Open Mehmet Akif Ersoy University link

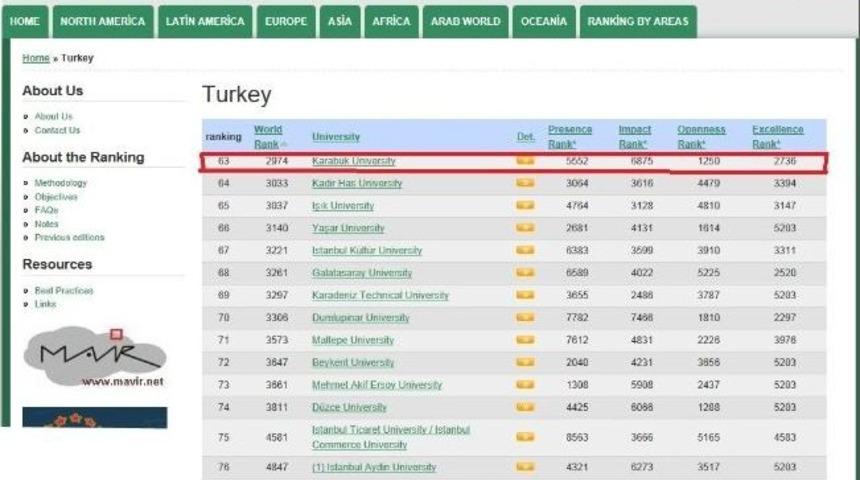[x=377, y=385]
